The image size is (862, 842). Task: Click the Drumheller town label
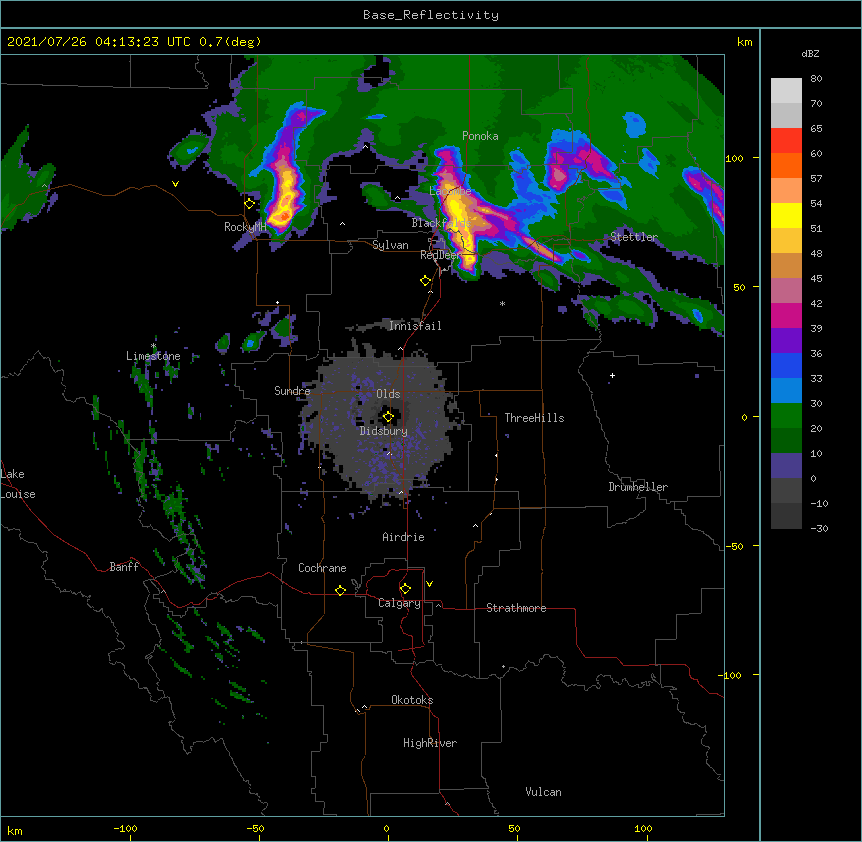[x=638, y=487]
